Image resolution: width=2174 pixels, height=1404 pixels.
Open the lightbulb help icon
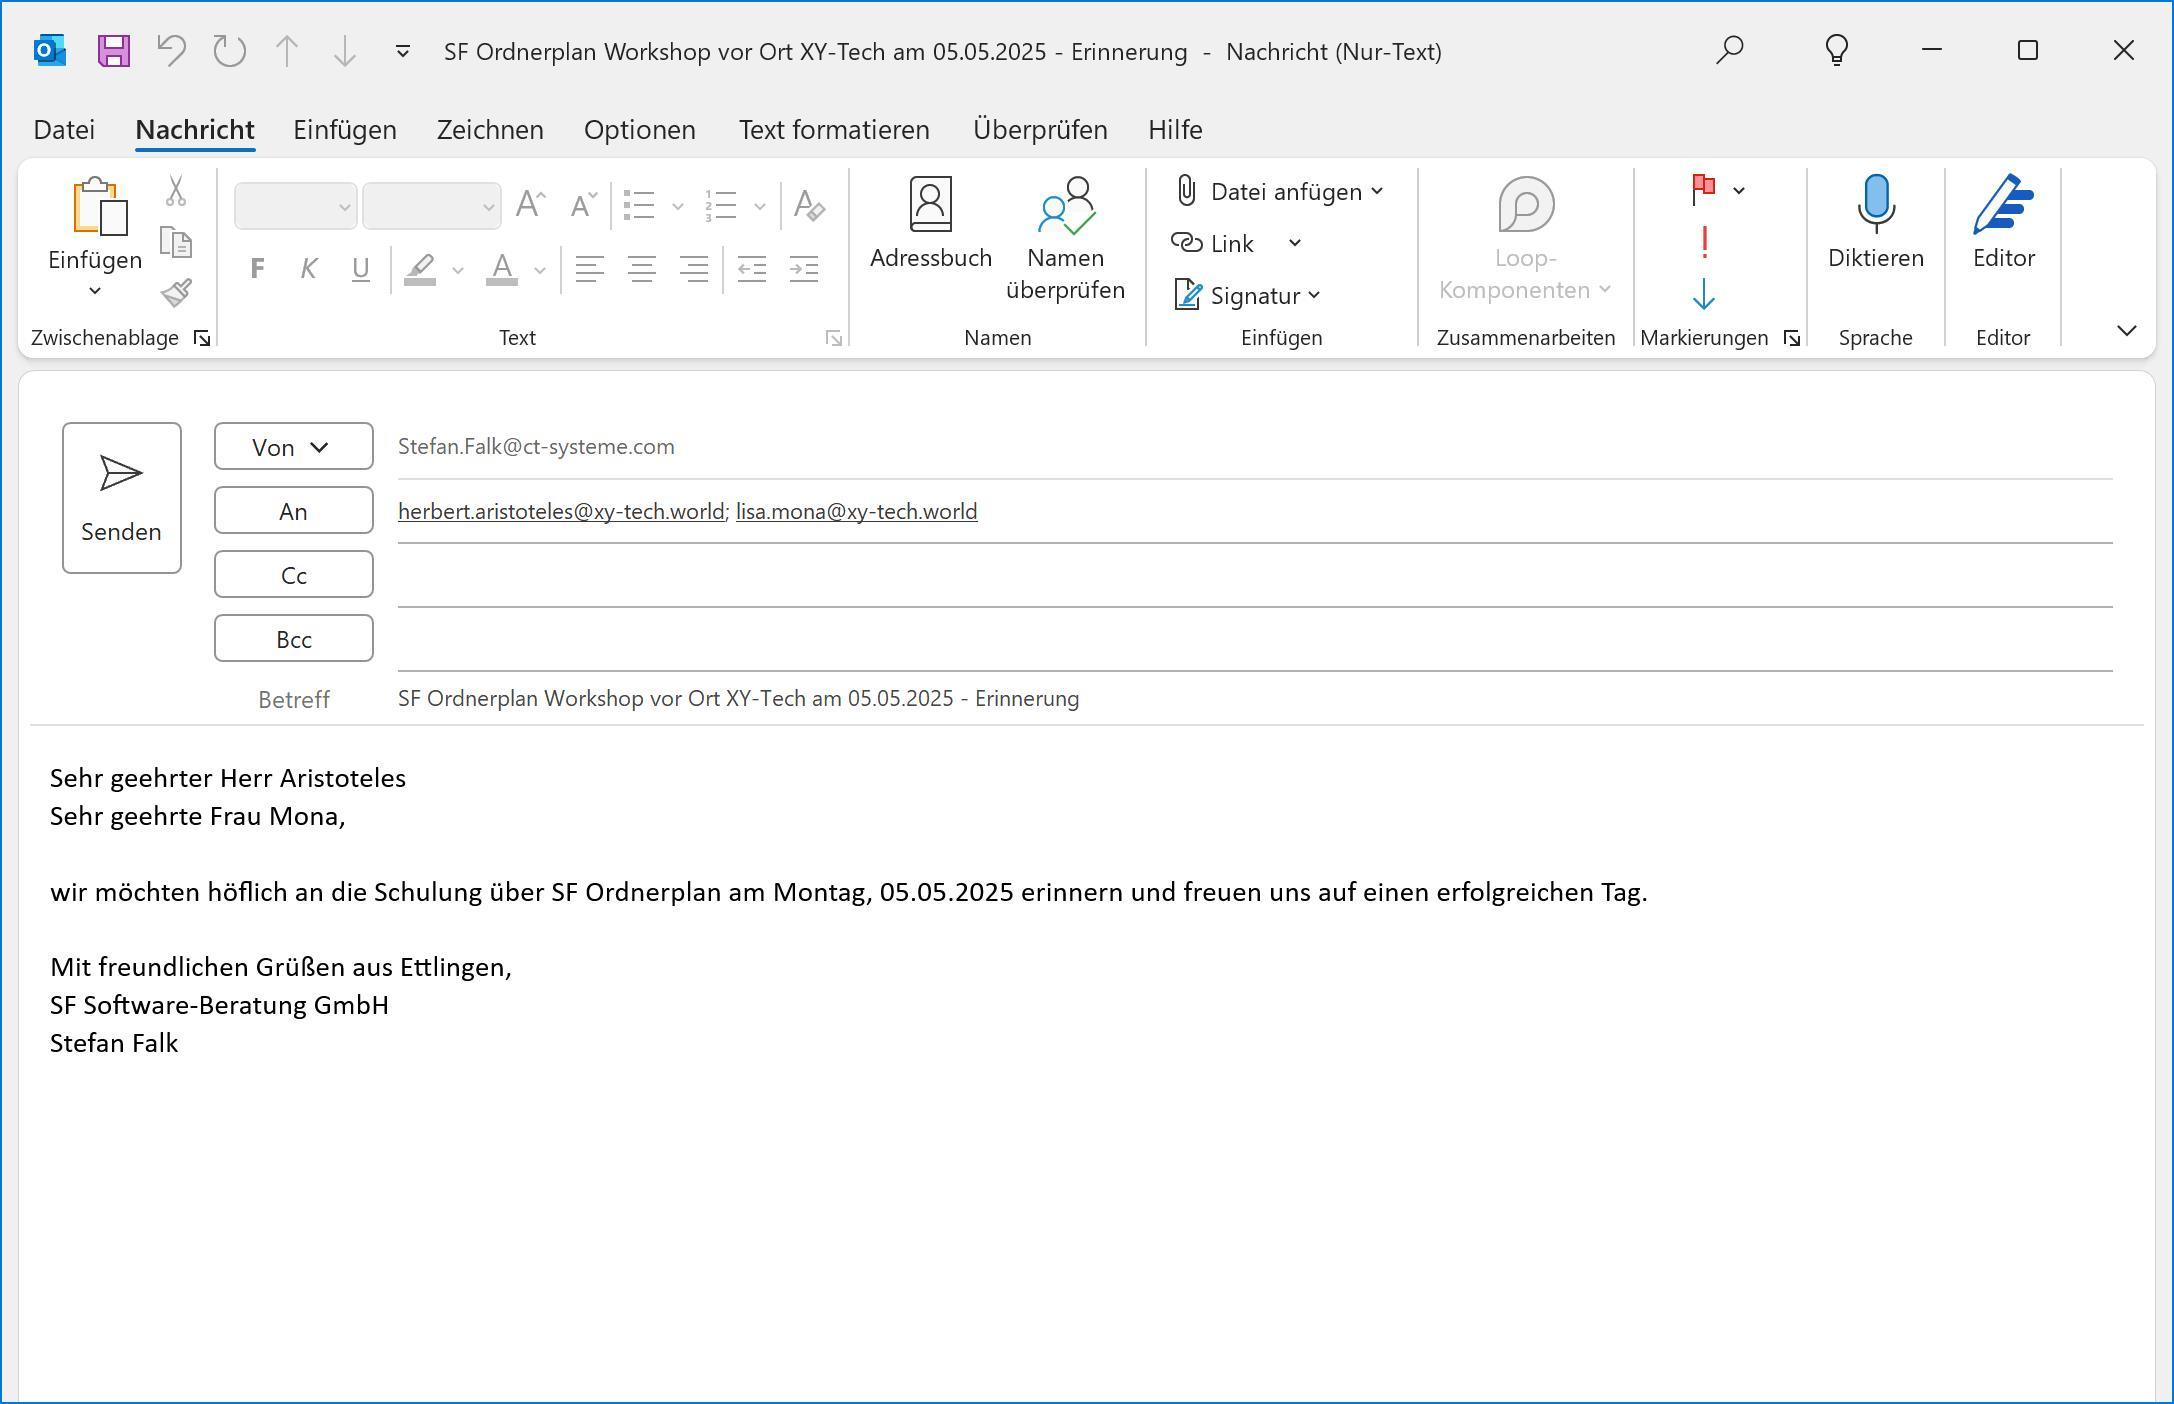point(1836,51)
